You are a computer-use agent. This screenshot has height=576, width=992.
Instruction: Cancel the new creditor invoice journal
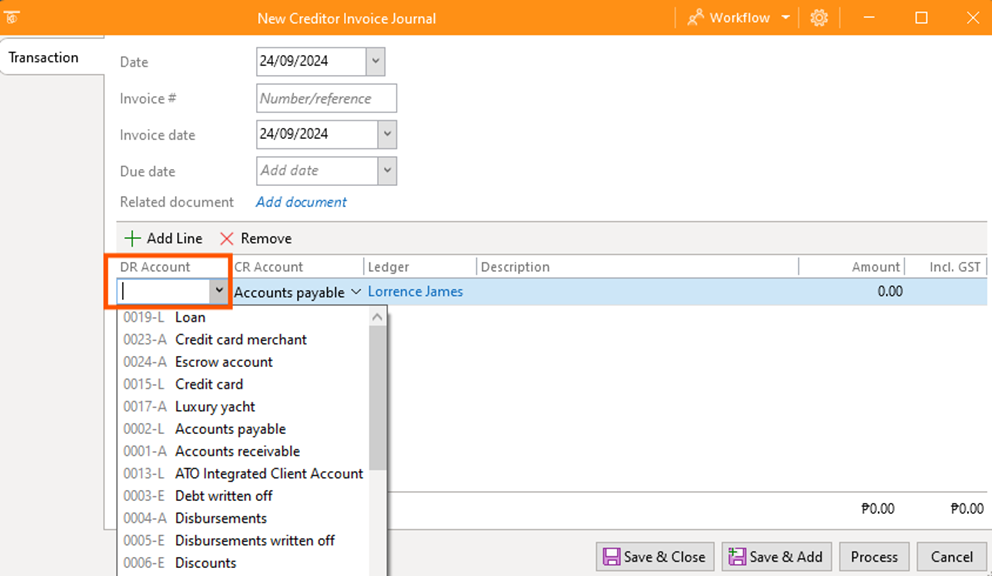pyautogui.click(x=951, y=557)
